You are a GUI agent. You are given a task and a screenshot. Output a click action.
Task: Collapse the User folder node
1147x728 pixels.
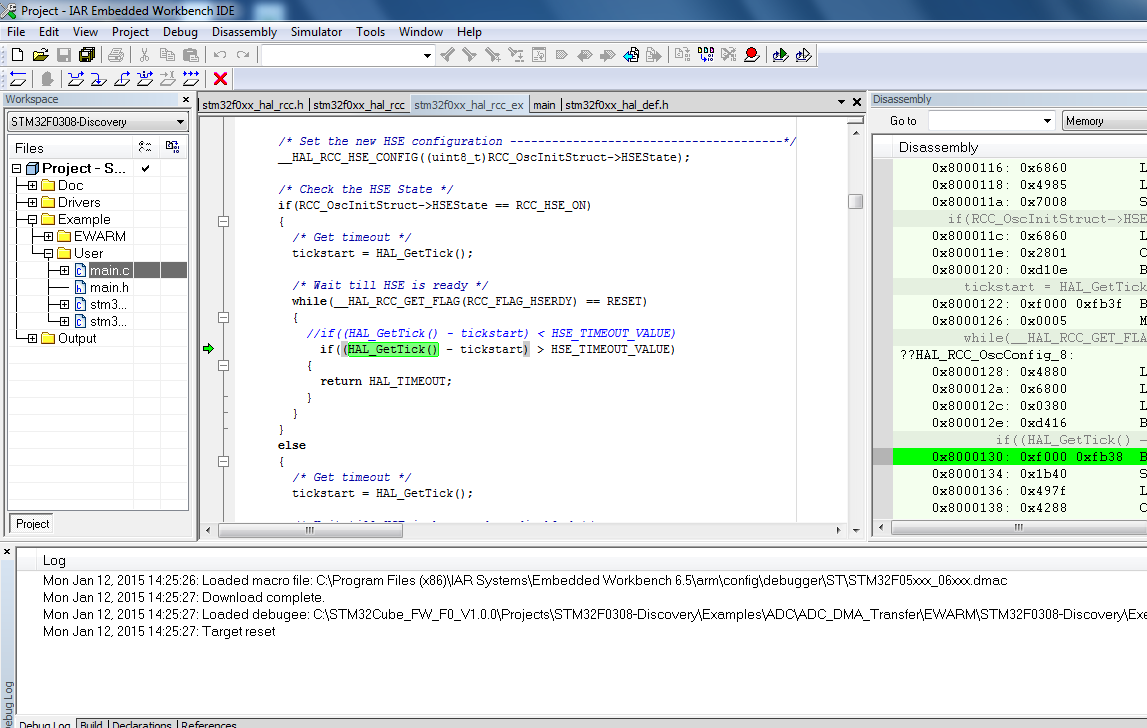(48, 254)
